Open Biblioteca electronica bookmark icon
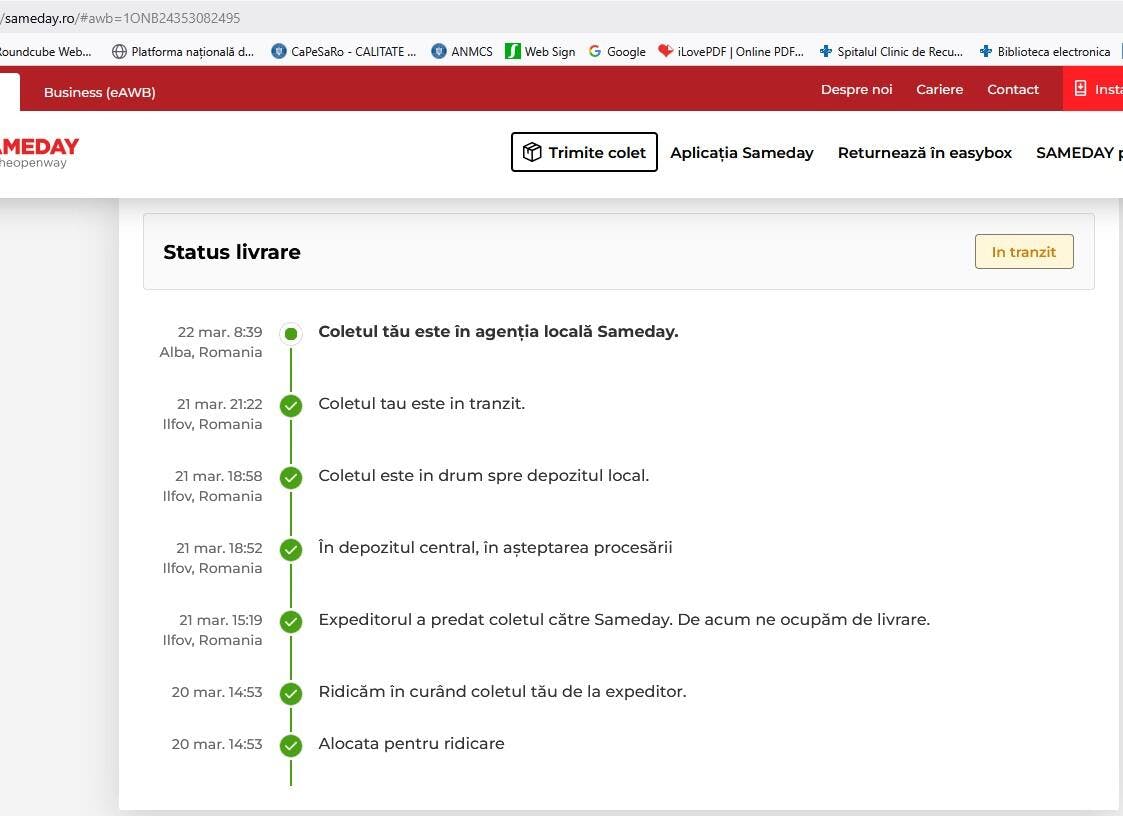Image resolution: width=1123 pixels, height=816 pixels. click(986, 51)
